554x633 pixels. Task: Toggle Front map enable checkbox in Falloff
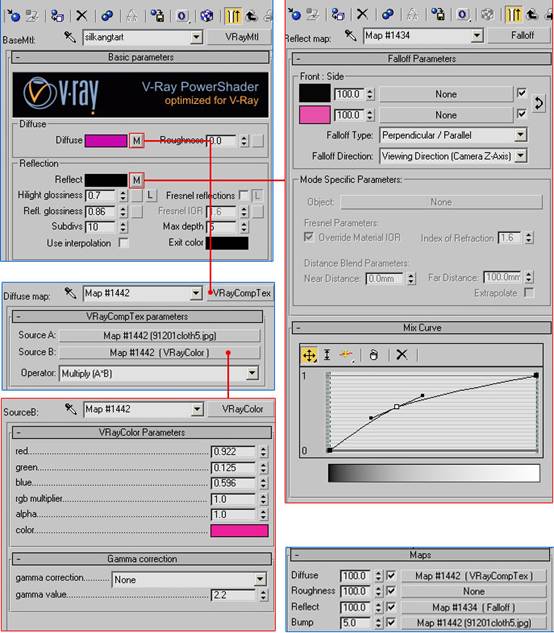click(x=522, y=93)
